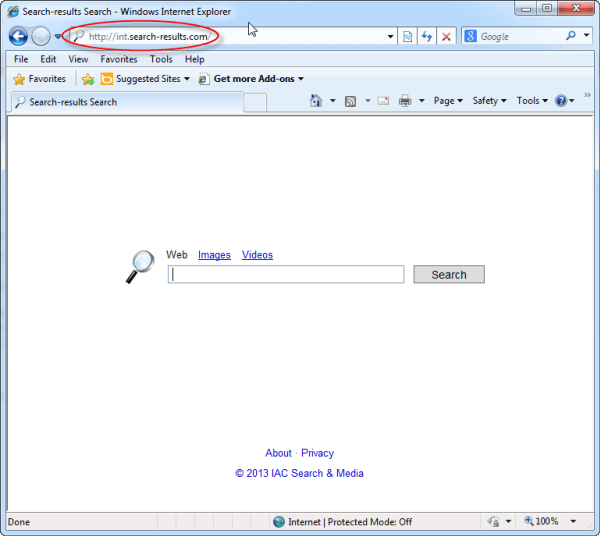Open the View menu
Image resolution: width=600 pixels, height=536 pixels.
(78, 59)
